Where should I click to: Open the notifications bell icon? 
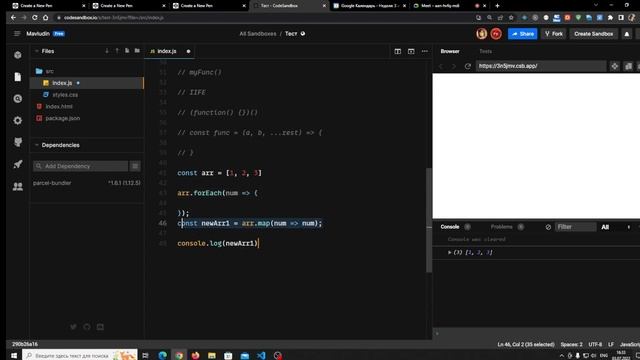click(x=627, y=34)
